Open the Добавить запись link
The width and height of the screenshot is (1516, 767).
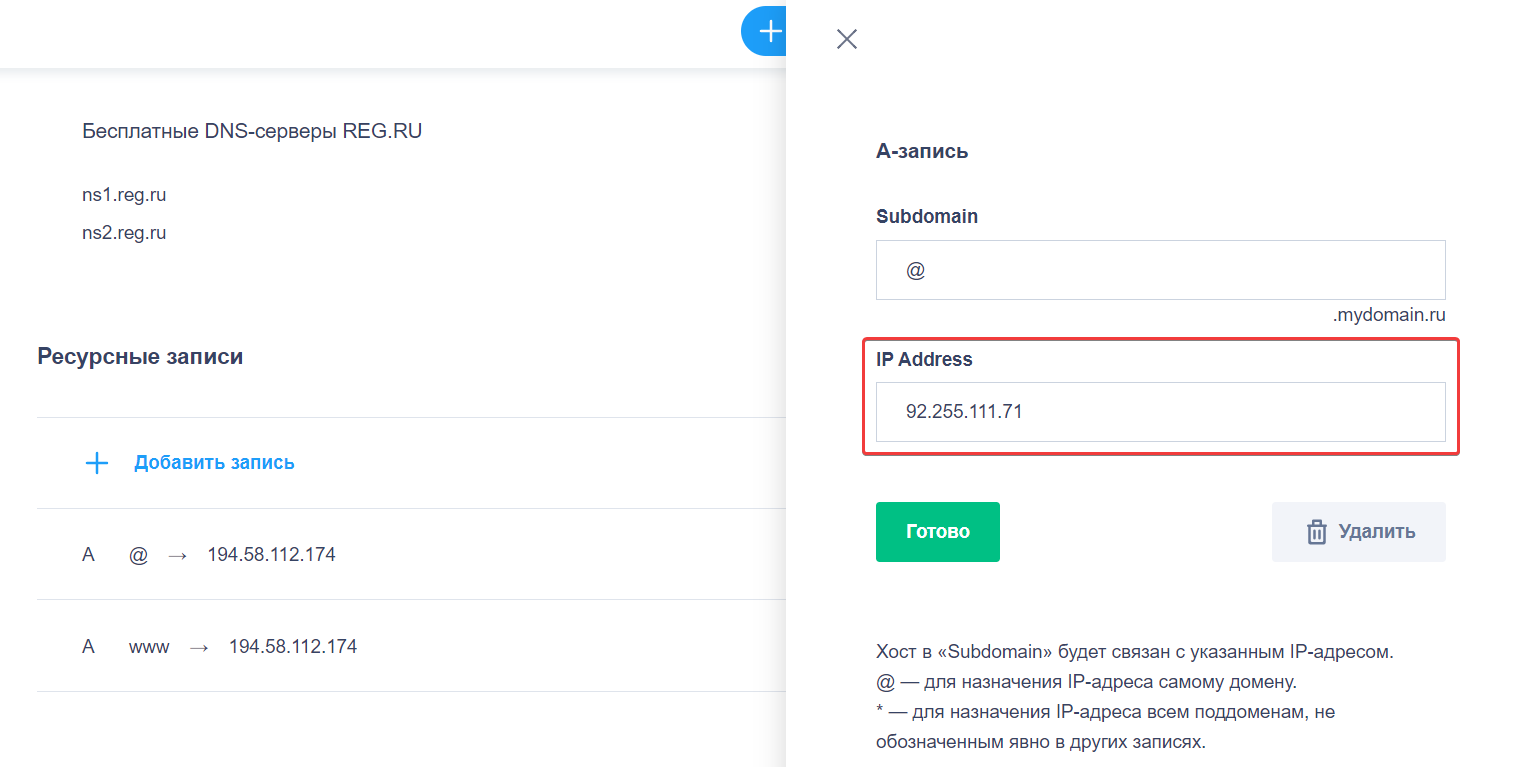pyautogui.click(x=214, y=462)
